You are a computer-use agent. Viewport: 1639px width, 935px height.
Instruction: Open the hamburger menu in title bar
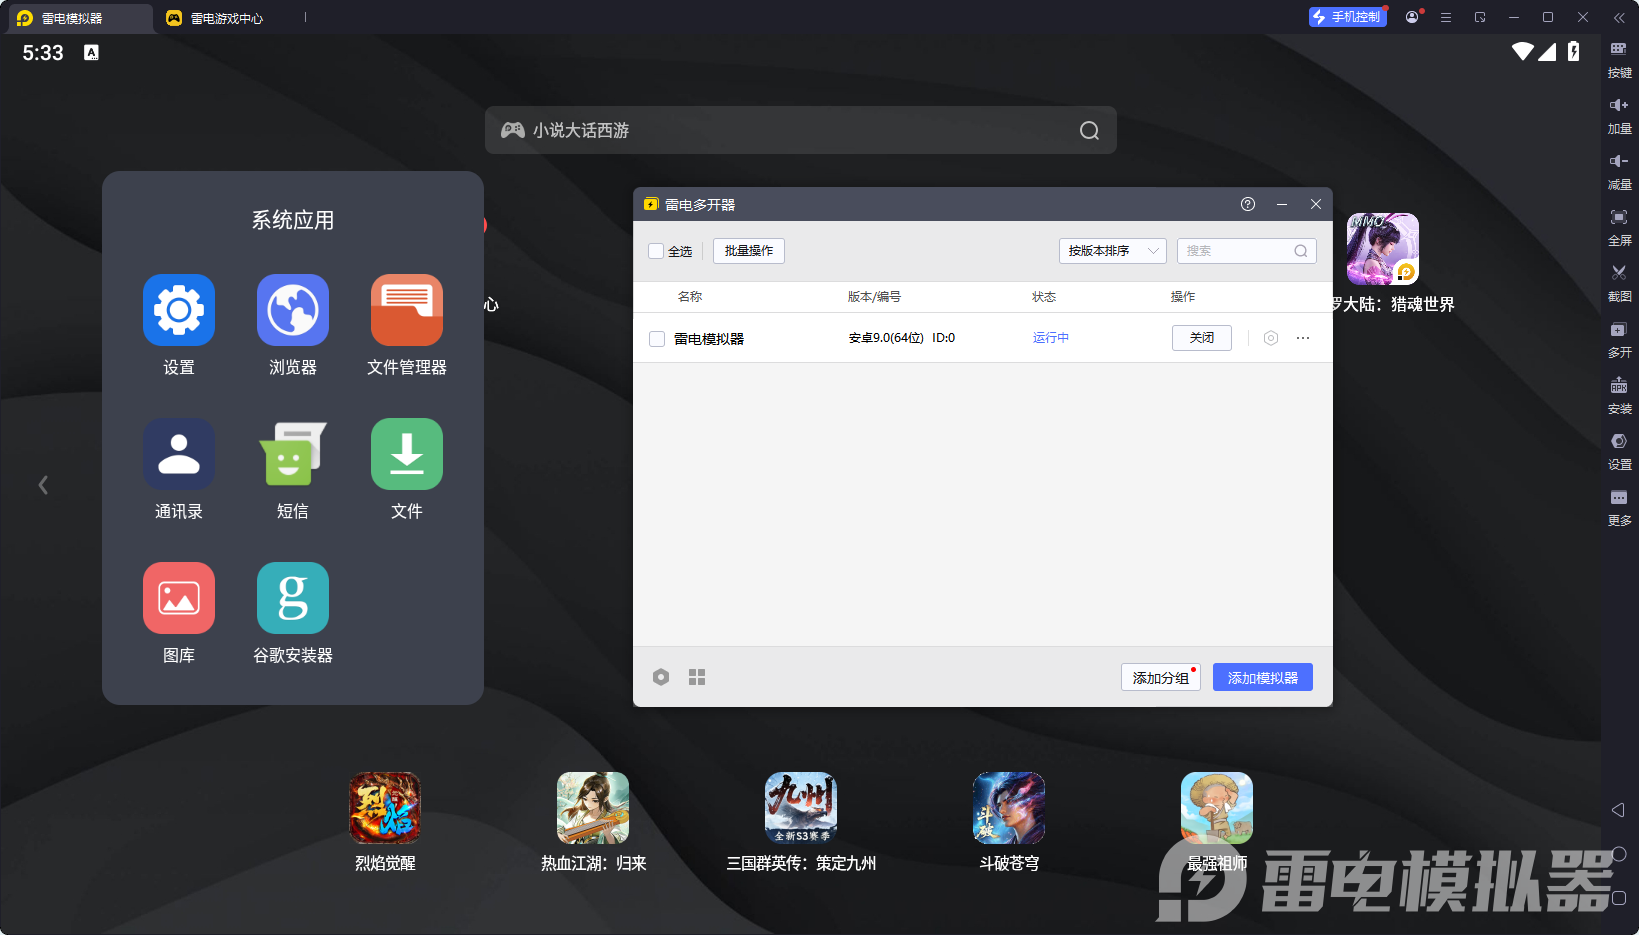pos(1446,17)
